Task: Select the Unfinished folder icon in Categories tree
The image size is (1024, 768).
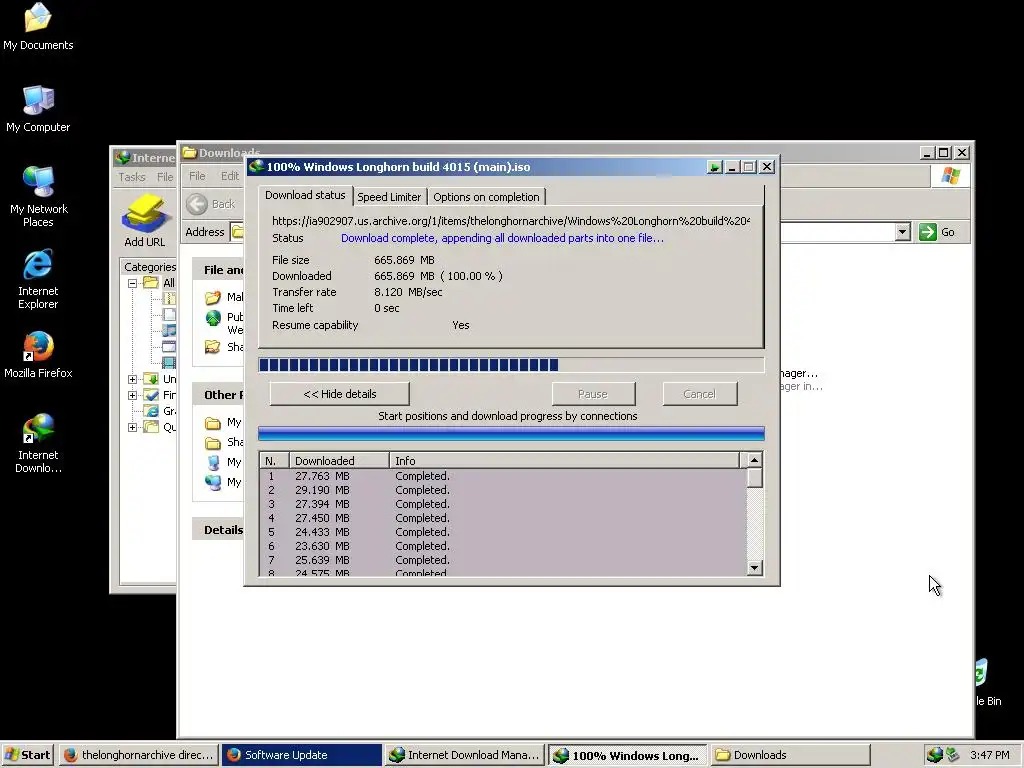Action: point(151,379)
